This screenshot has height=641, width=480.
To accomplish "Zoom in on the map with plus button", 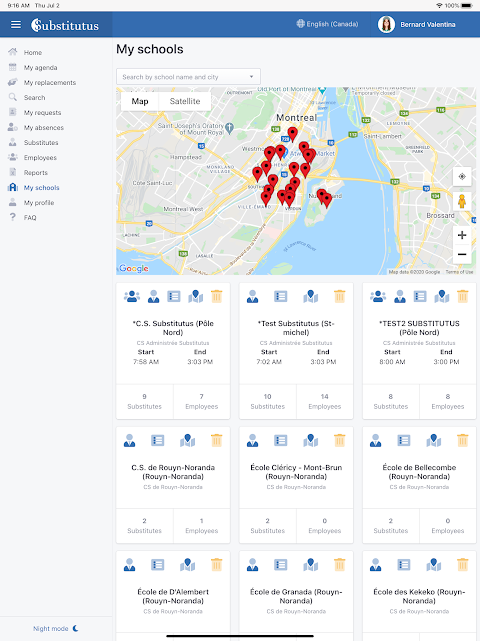I will pyautogui.click(x=462, y=235).
